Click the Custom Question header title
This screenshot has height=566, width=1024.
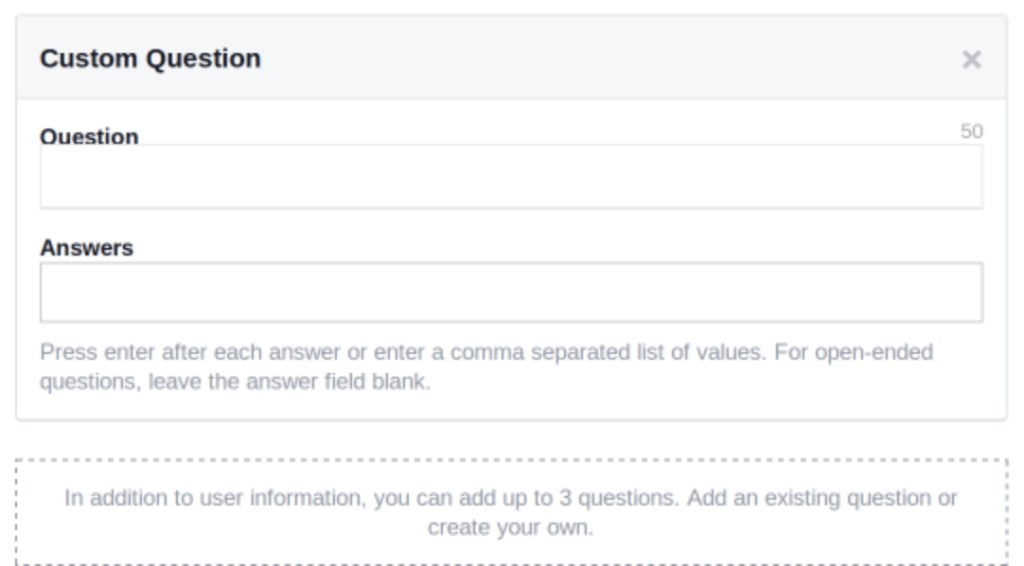(150, 58)
